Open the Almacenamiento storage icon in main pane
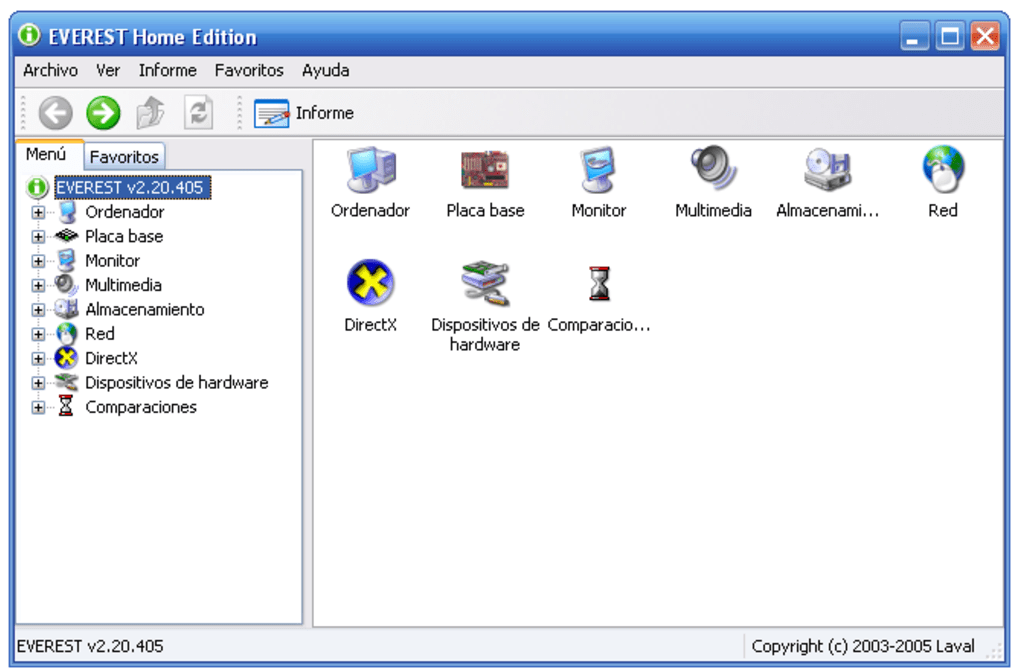Viewport: 1017px width, 672px height. click(828, 170)
